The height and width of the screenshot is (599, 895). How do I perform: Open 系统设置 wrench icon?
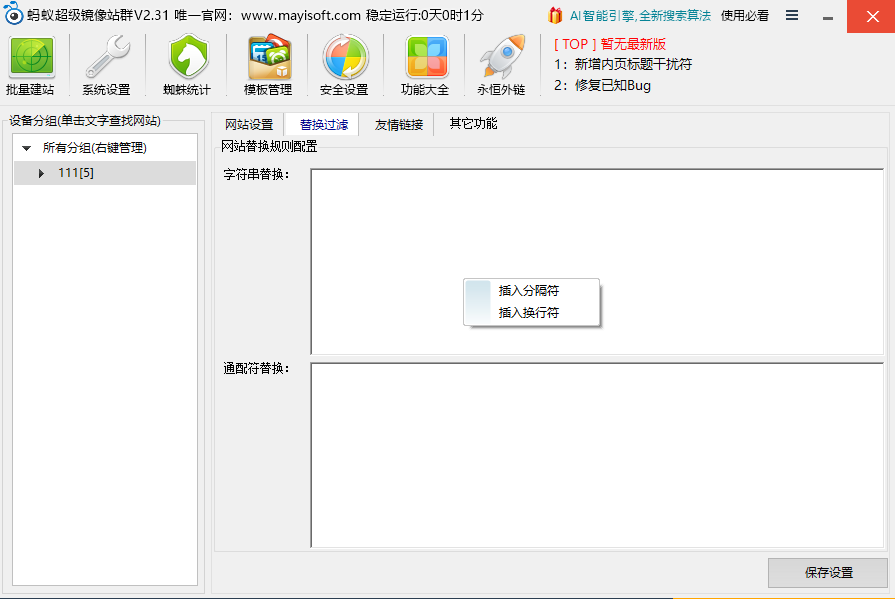point(107,57)
